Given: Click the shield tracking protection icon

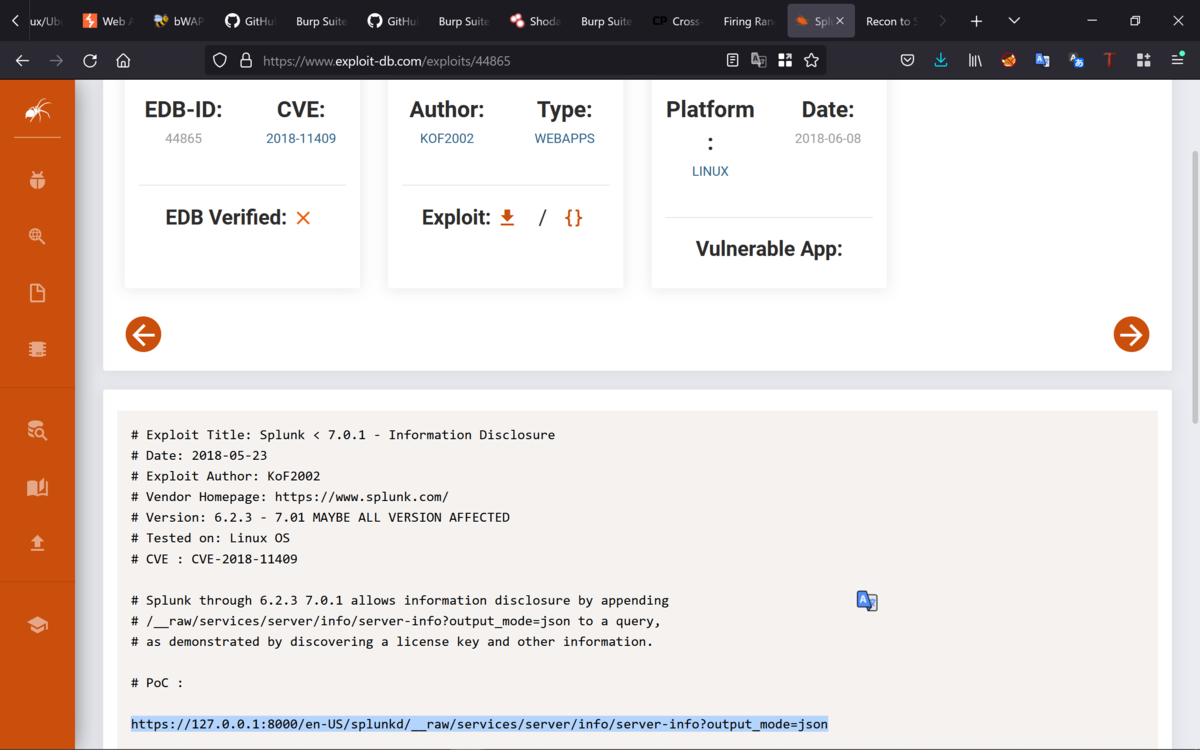Looking at the screenshot, I should click(x=220, y=61).
